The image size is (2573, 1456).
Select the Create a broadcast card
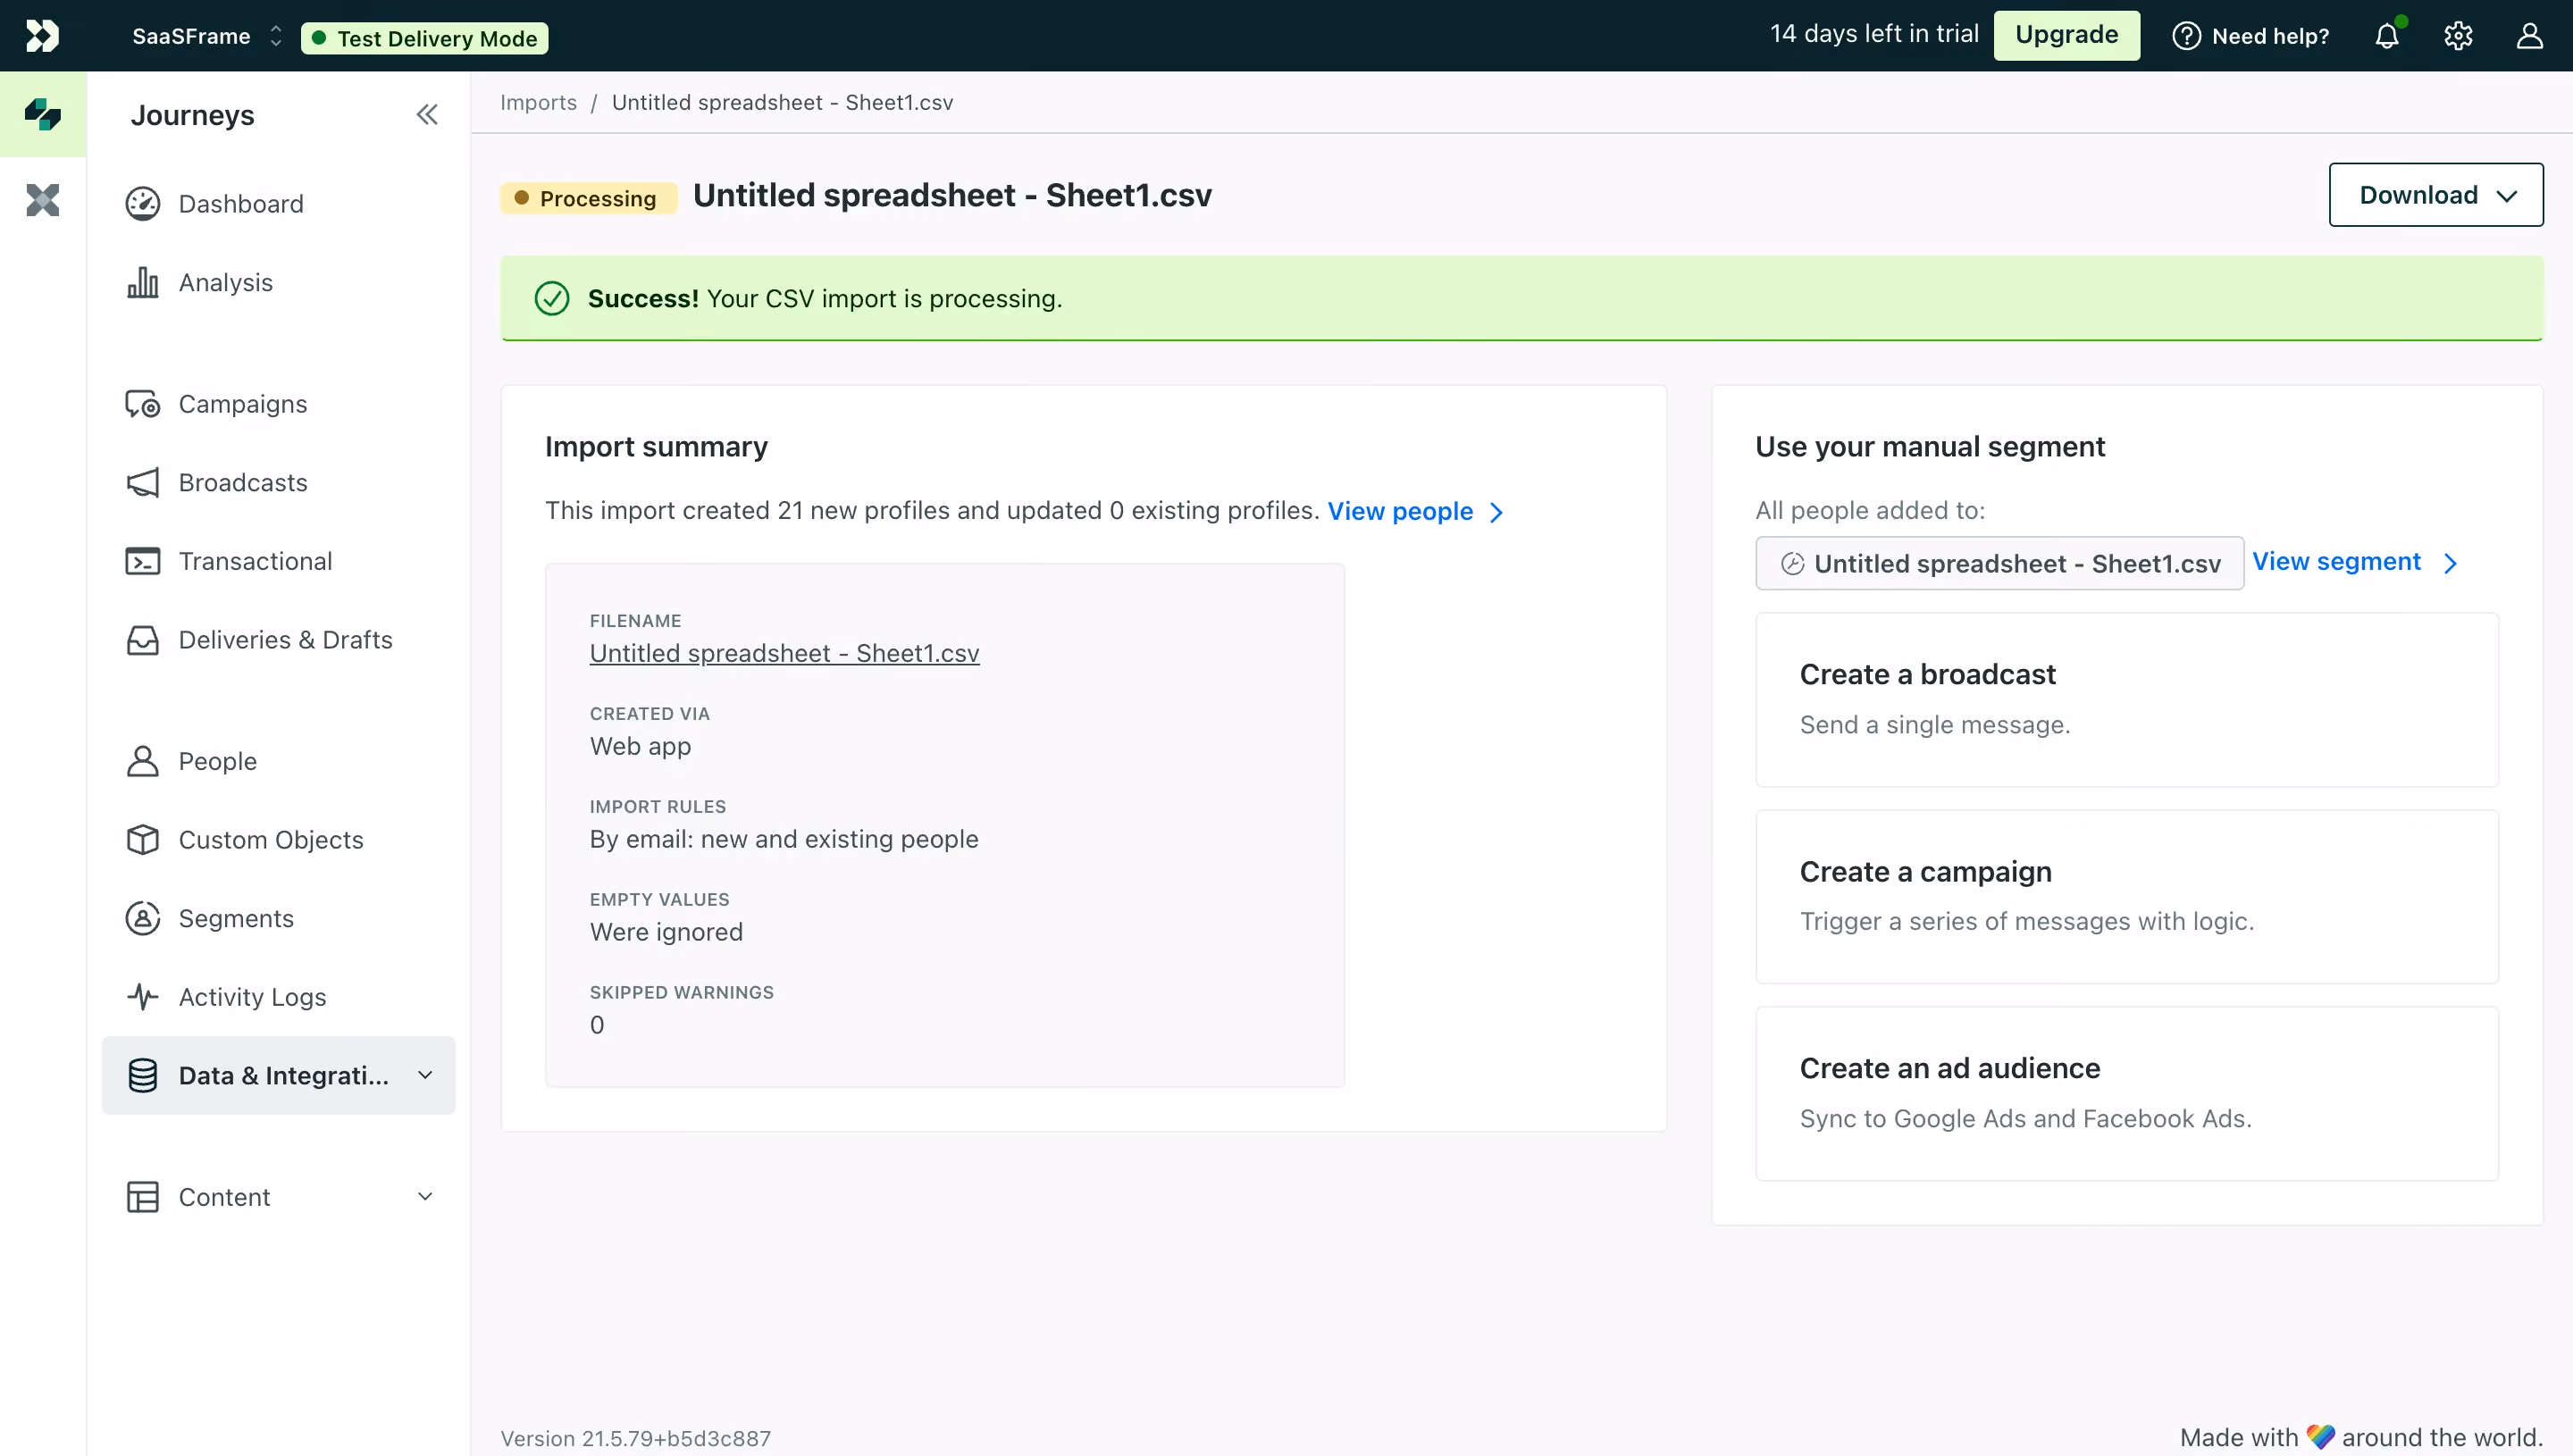[2127, 700]
